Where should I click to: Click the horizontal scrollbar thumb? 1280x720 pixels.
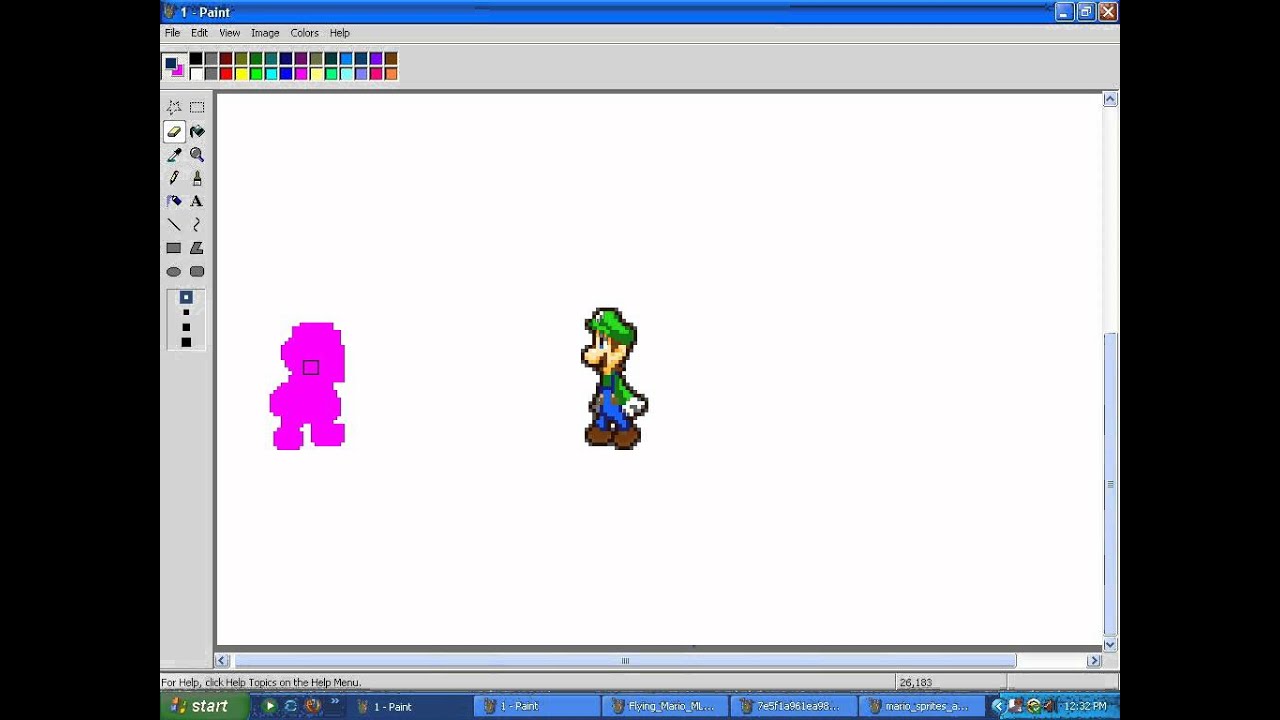[624, 661]
